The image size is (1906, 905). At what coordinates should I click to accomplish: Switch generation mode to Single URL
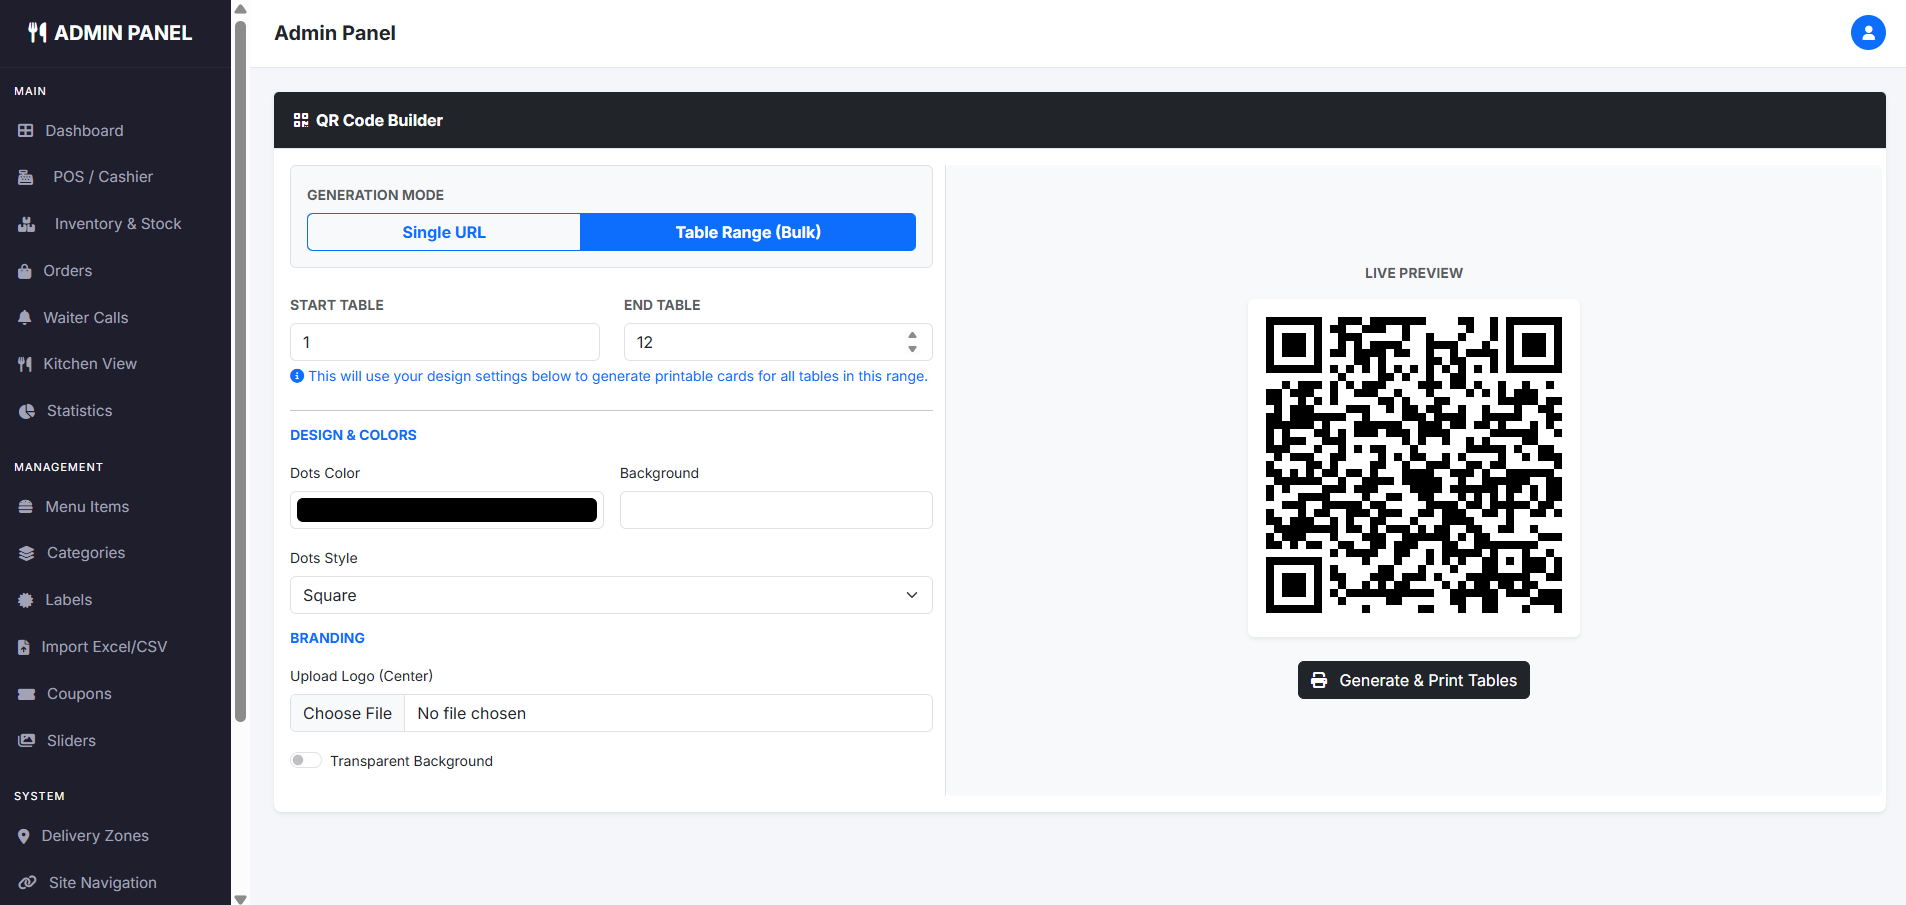[x=444, y=232]
